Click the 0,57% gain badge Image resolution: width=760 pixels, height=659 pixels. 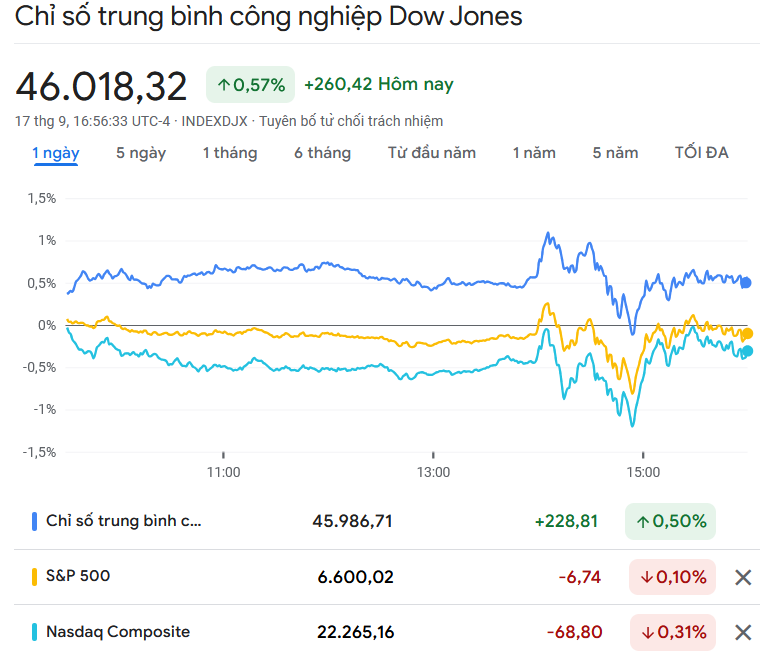click(251, 85)
